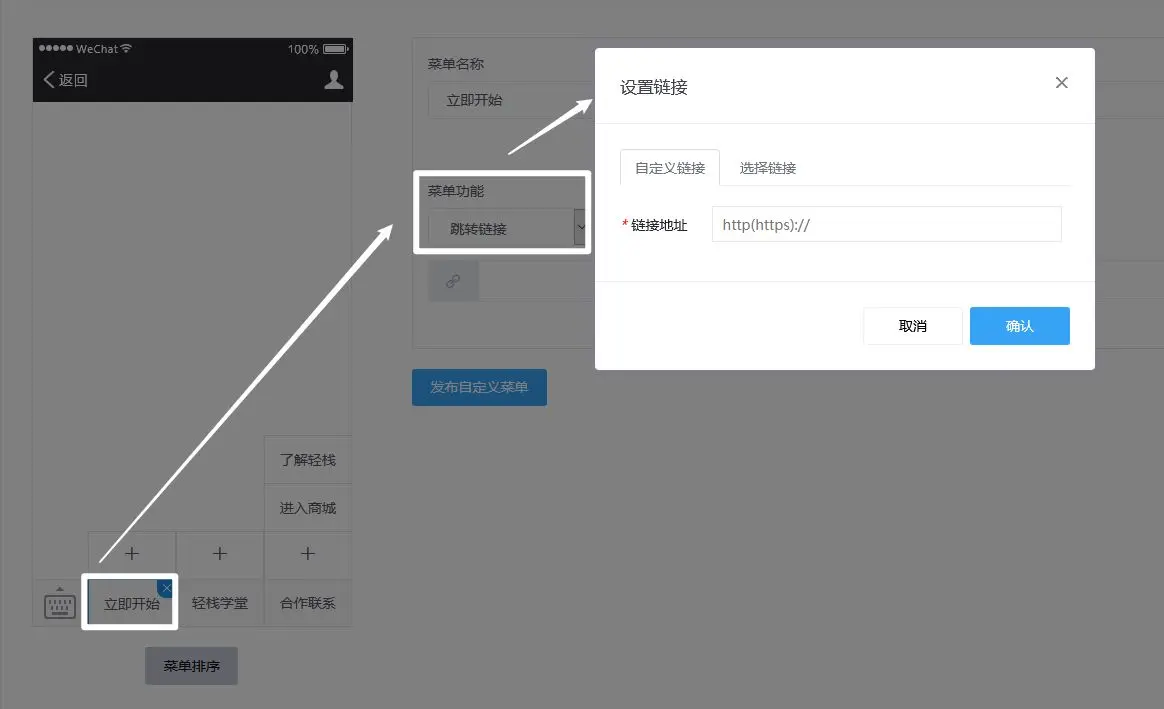Viewport: 1164px width, 709px height.
Task: Confirm link with 确认 button
Action: (1019, 326)
